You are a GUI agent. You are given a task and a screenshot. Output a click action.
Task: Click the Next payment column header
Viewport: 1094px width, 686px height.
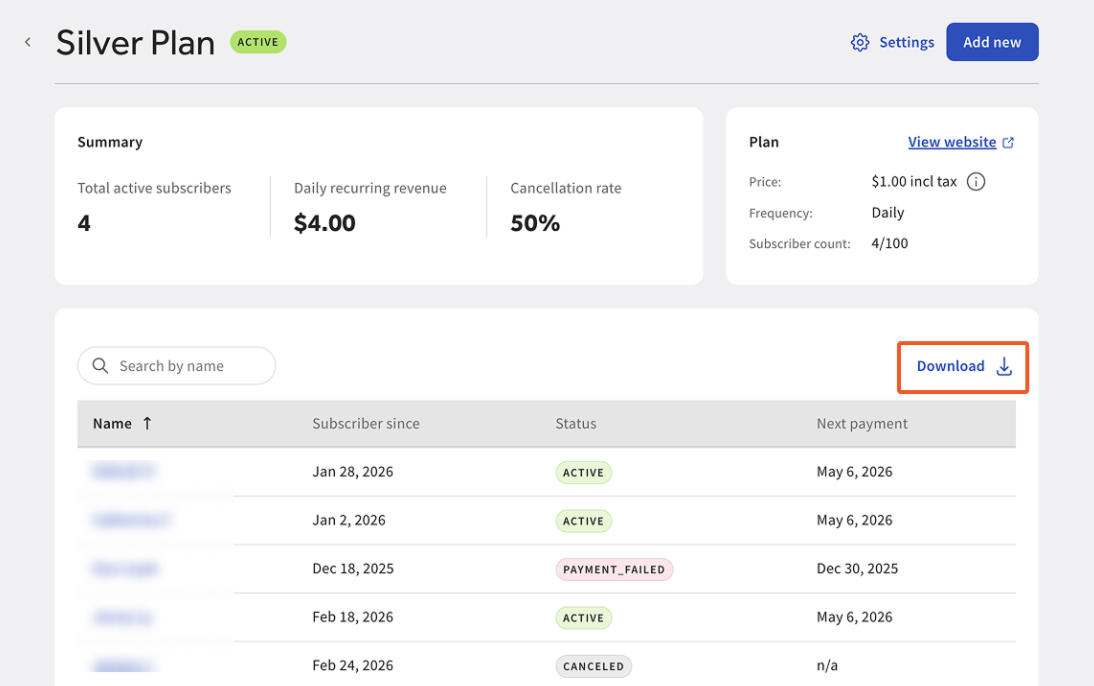(862, 424)
